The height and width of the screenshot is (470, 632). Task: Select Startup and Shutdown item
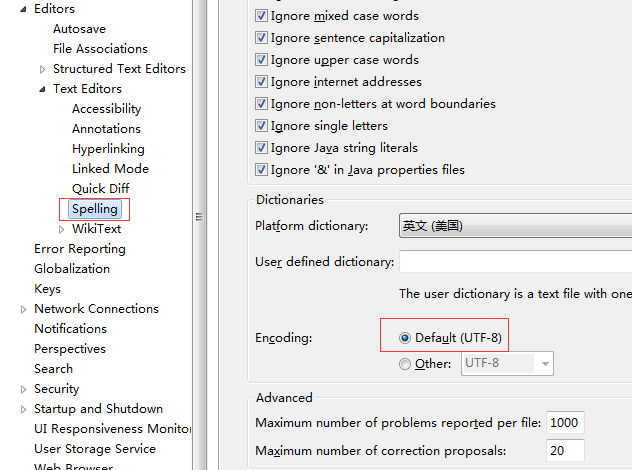pyautogui.click(x=99, y=409)
